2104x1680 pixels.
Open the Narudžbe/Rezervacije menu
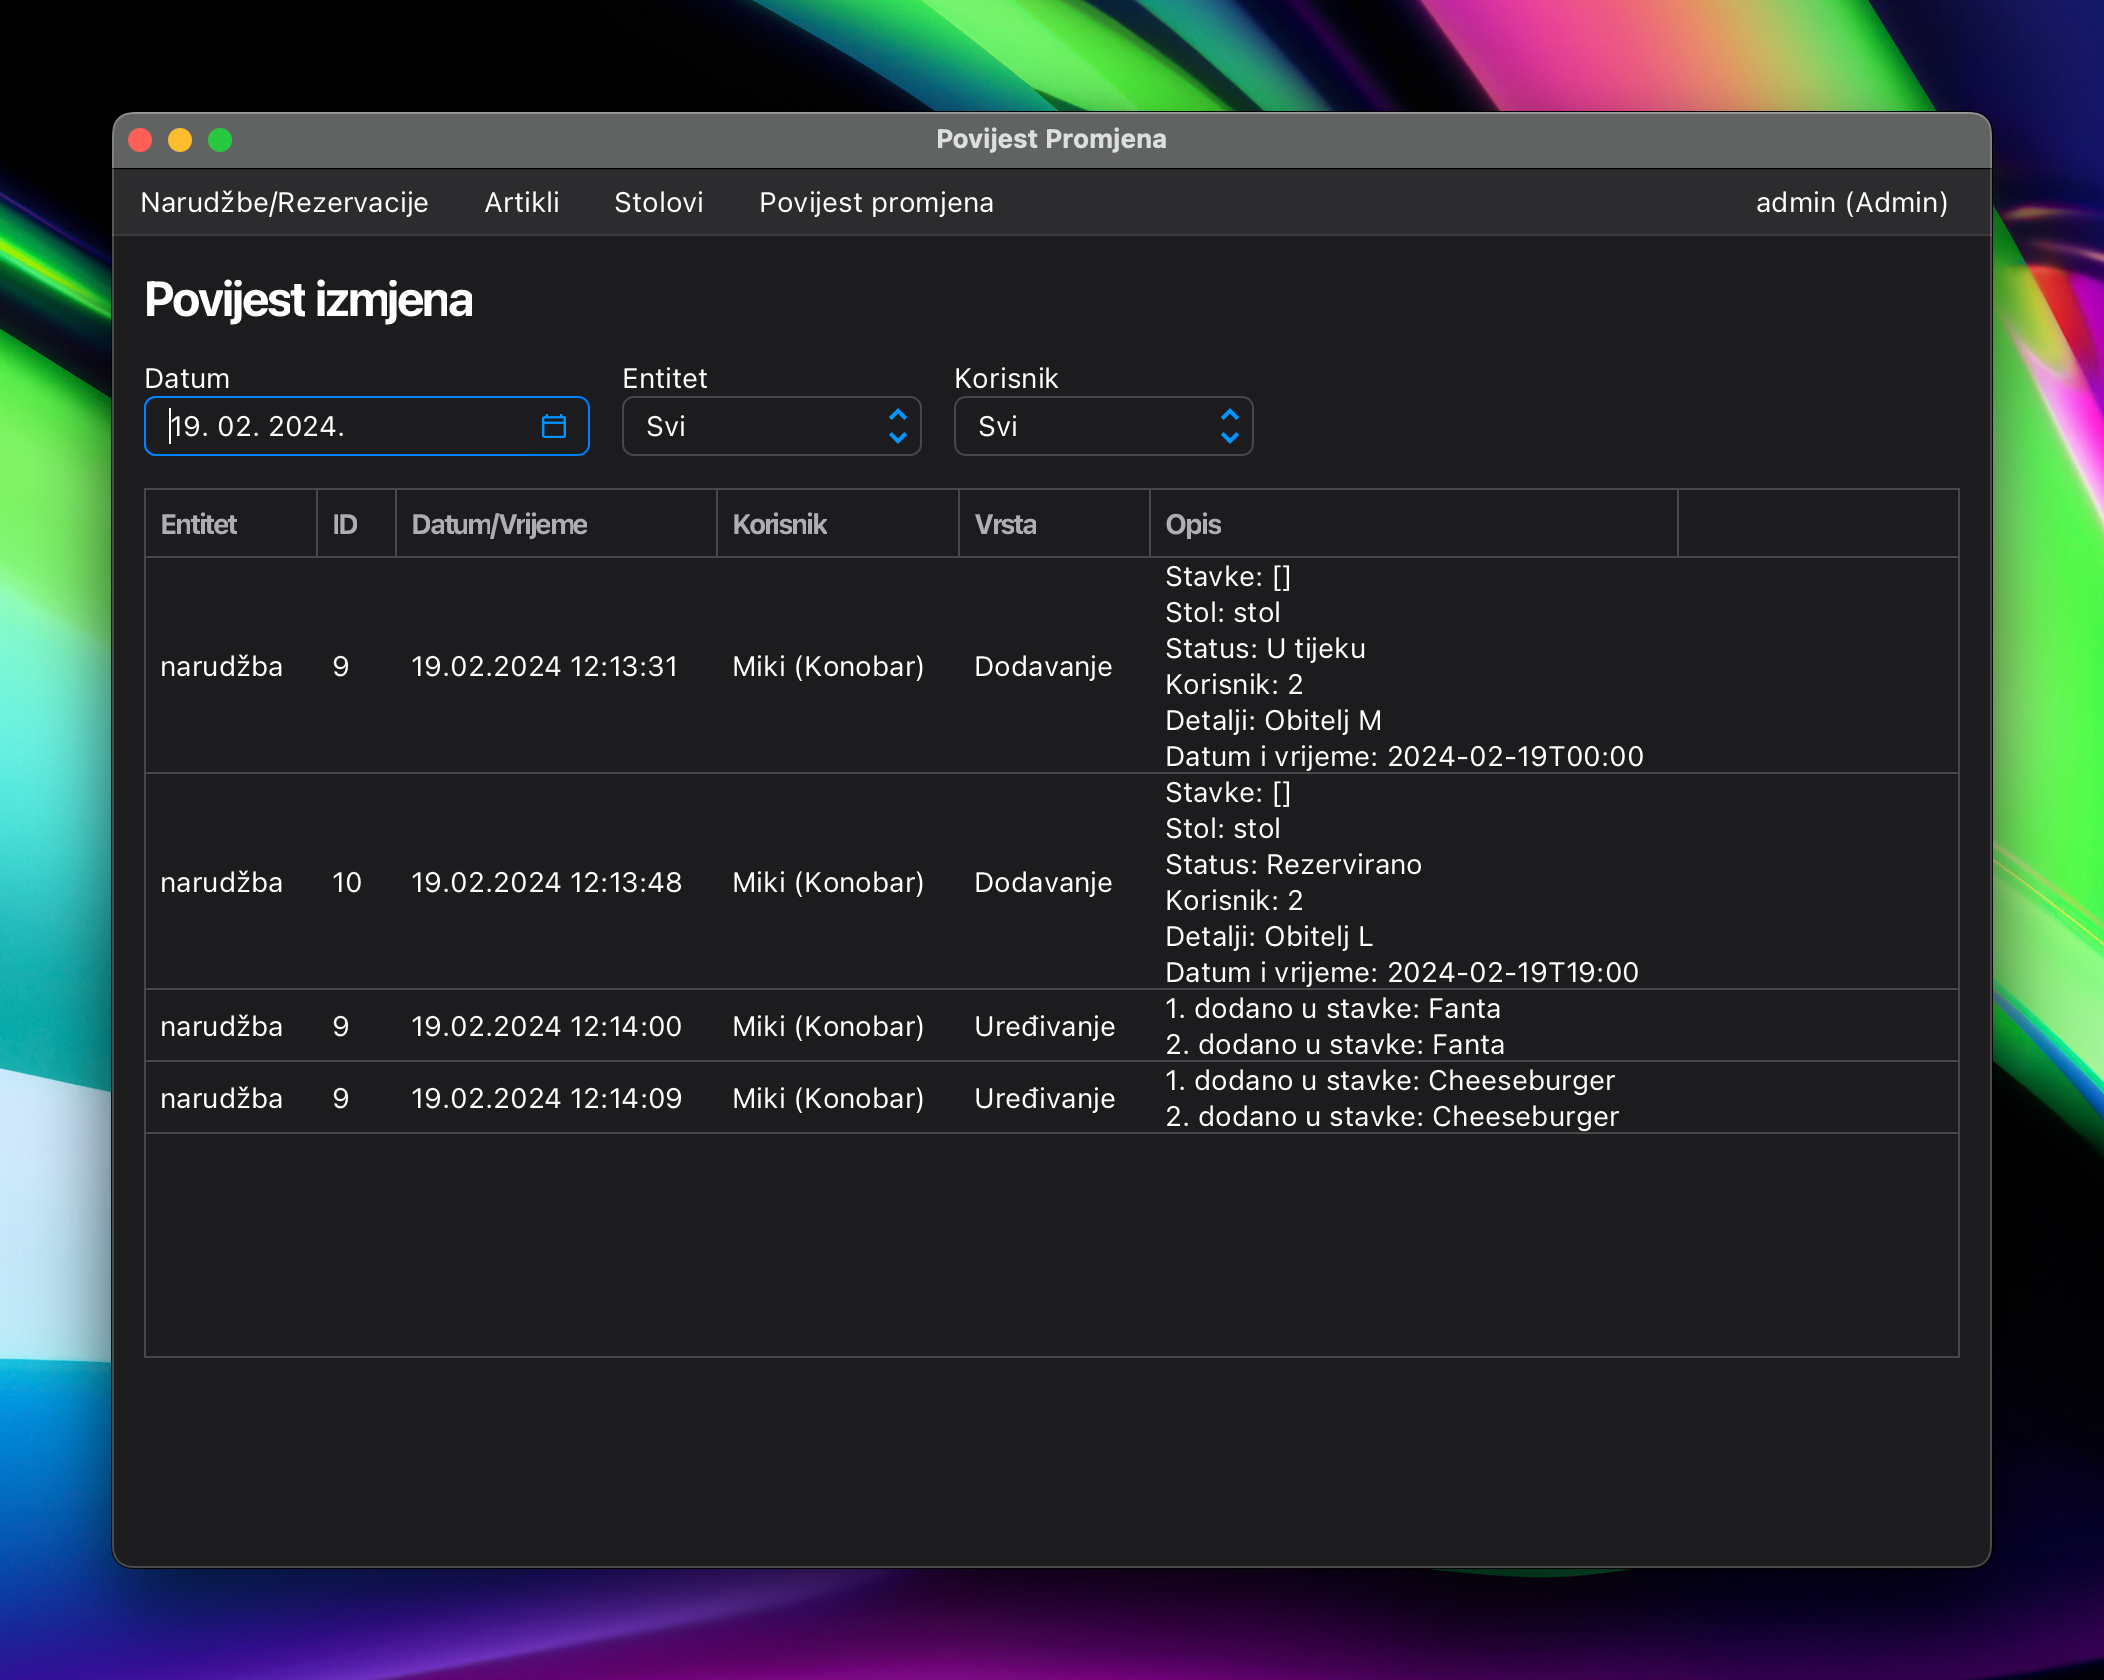(x=284, y=203)
